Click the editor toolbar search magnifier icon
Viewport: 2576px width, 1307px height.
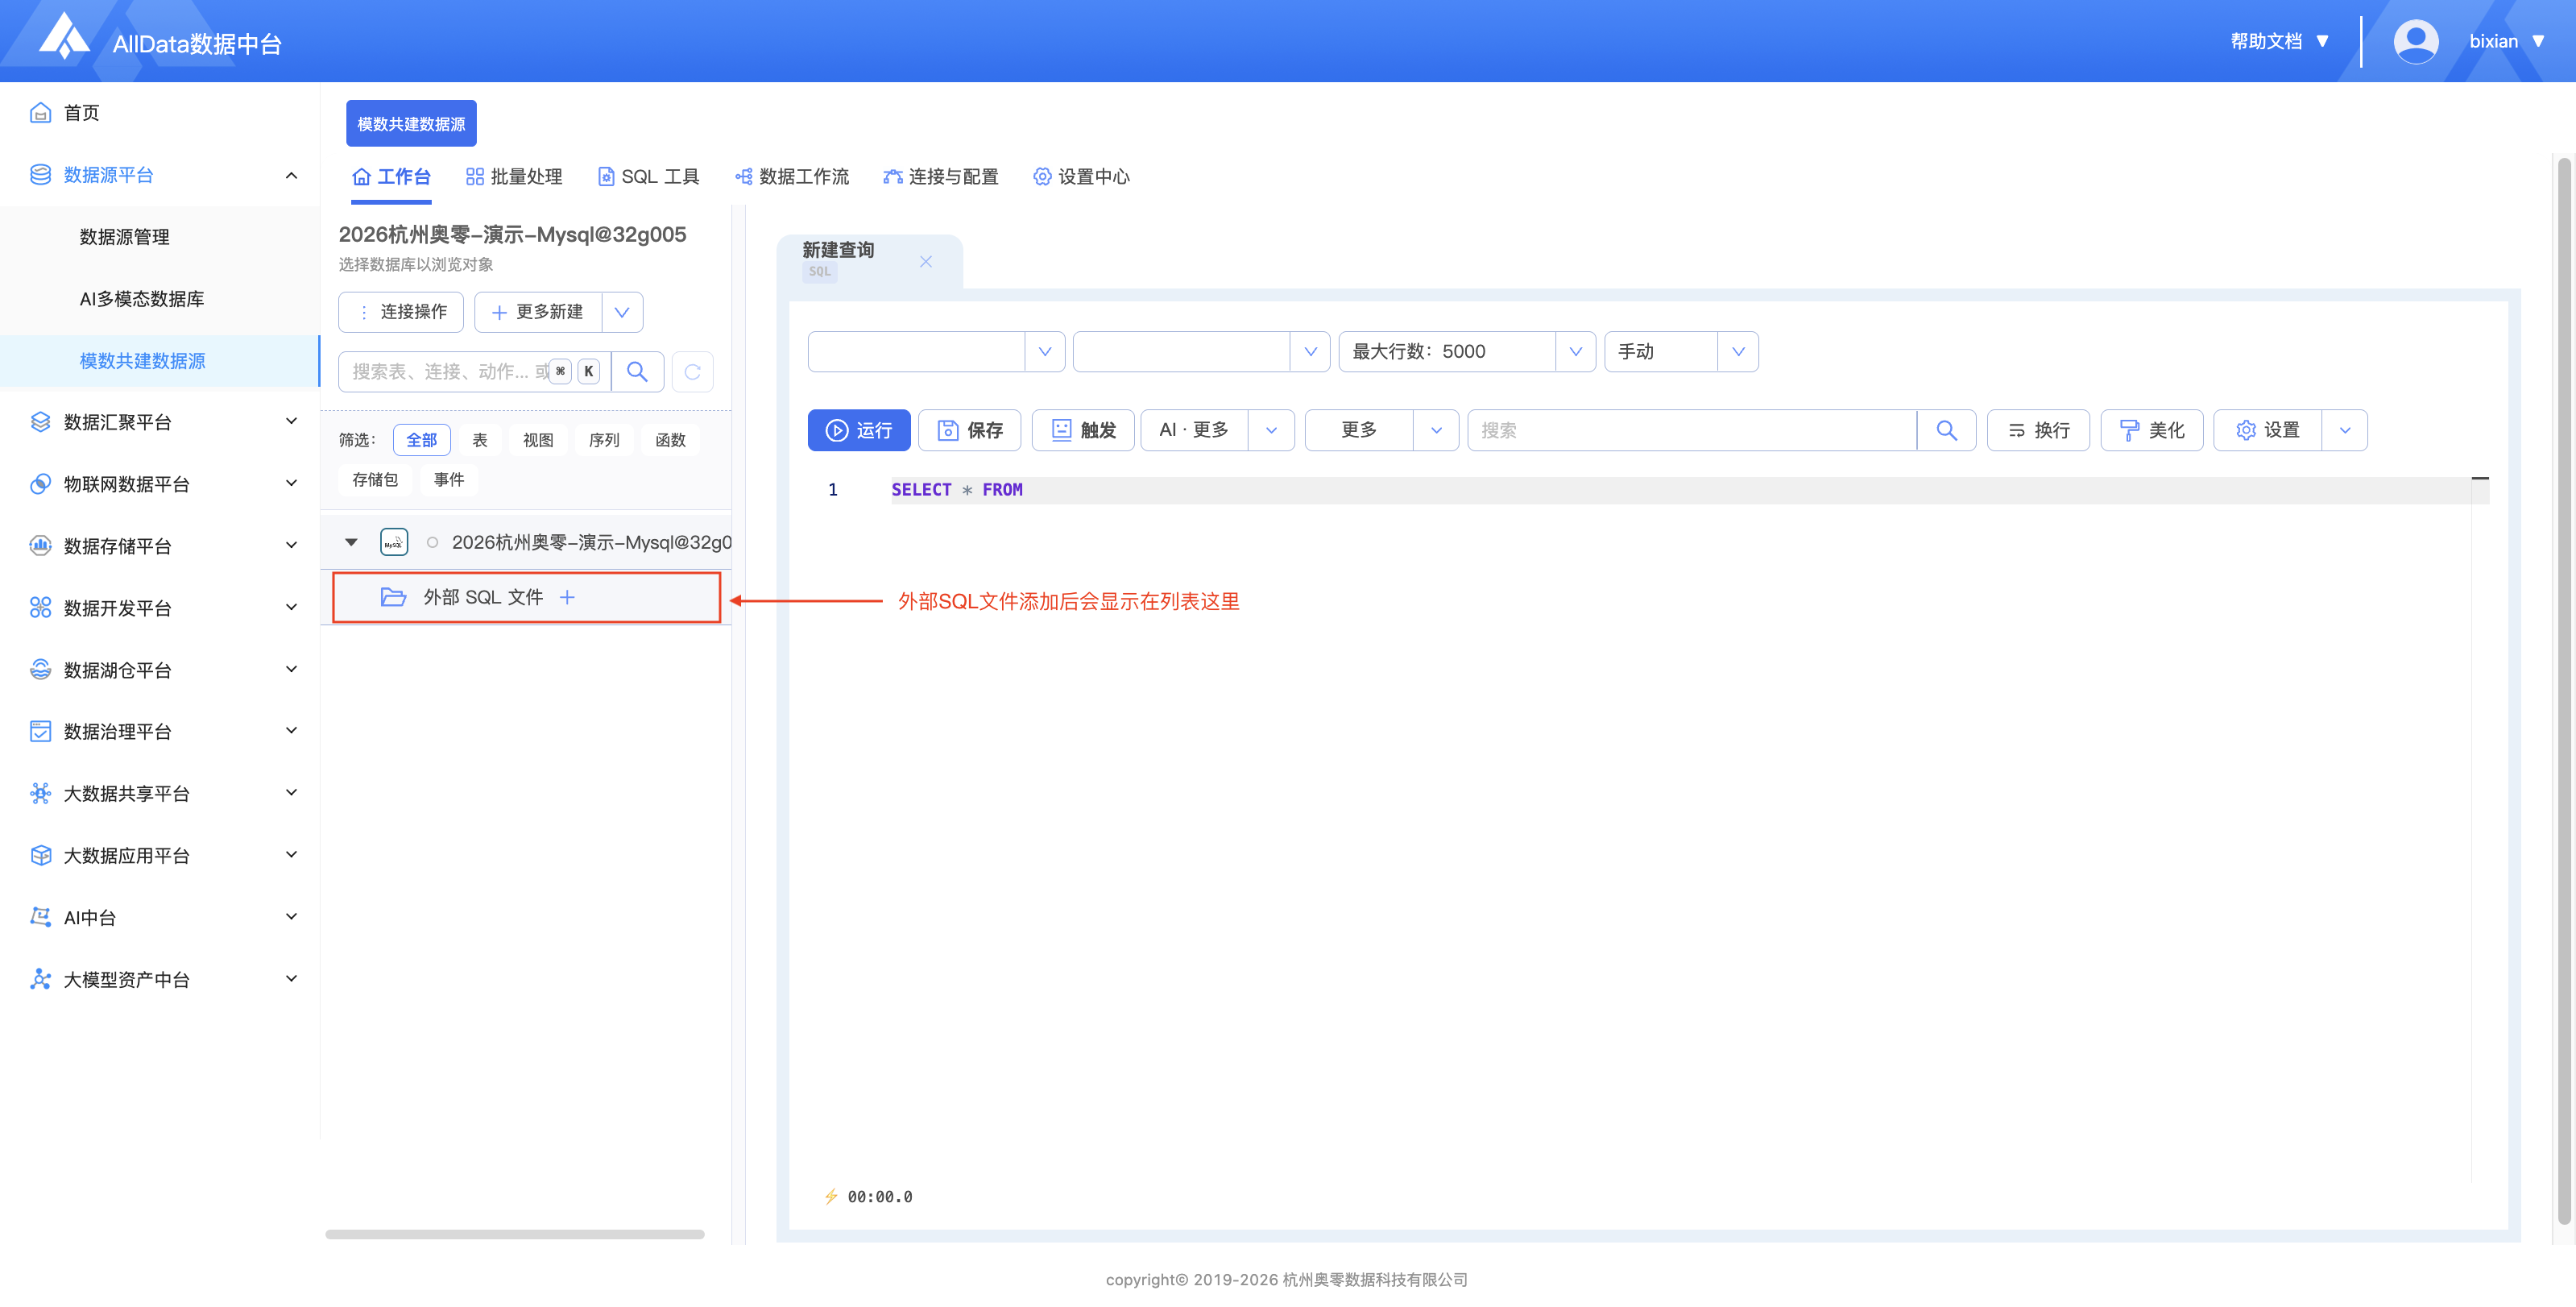(x=1946, y=430)
